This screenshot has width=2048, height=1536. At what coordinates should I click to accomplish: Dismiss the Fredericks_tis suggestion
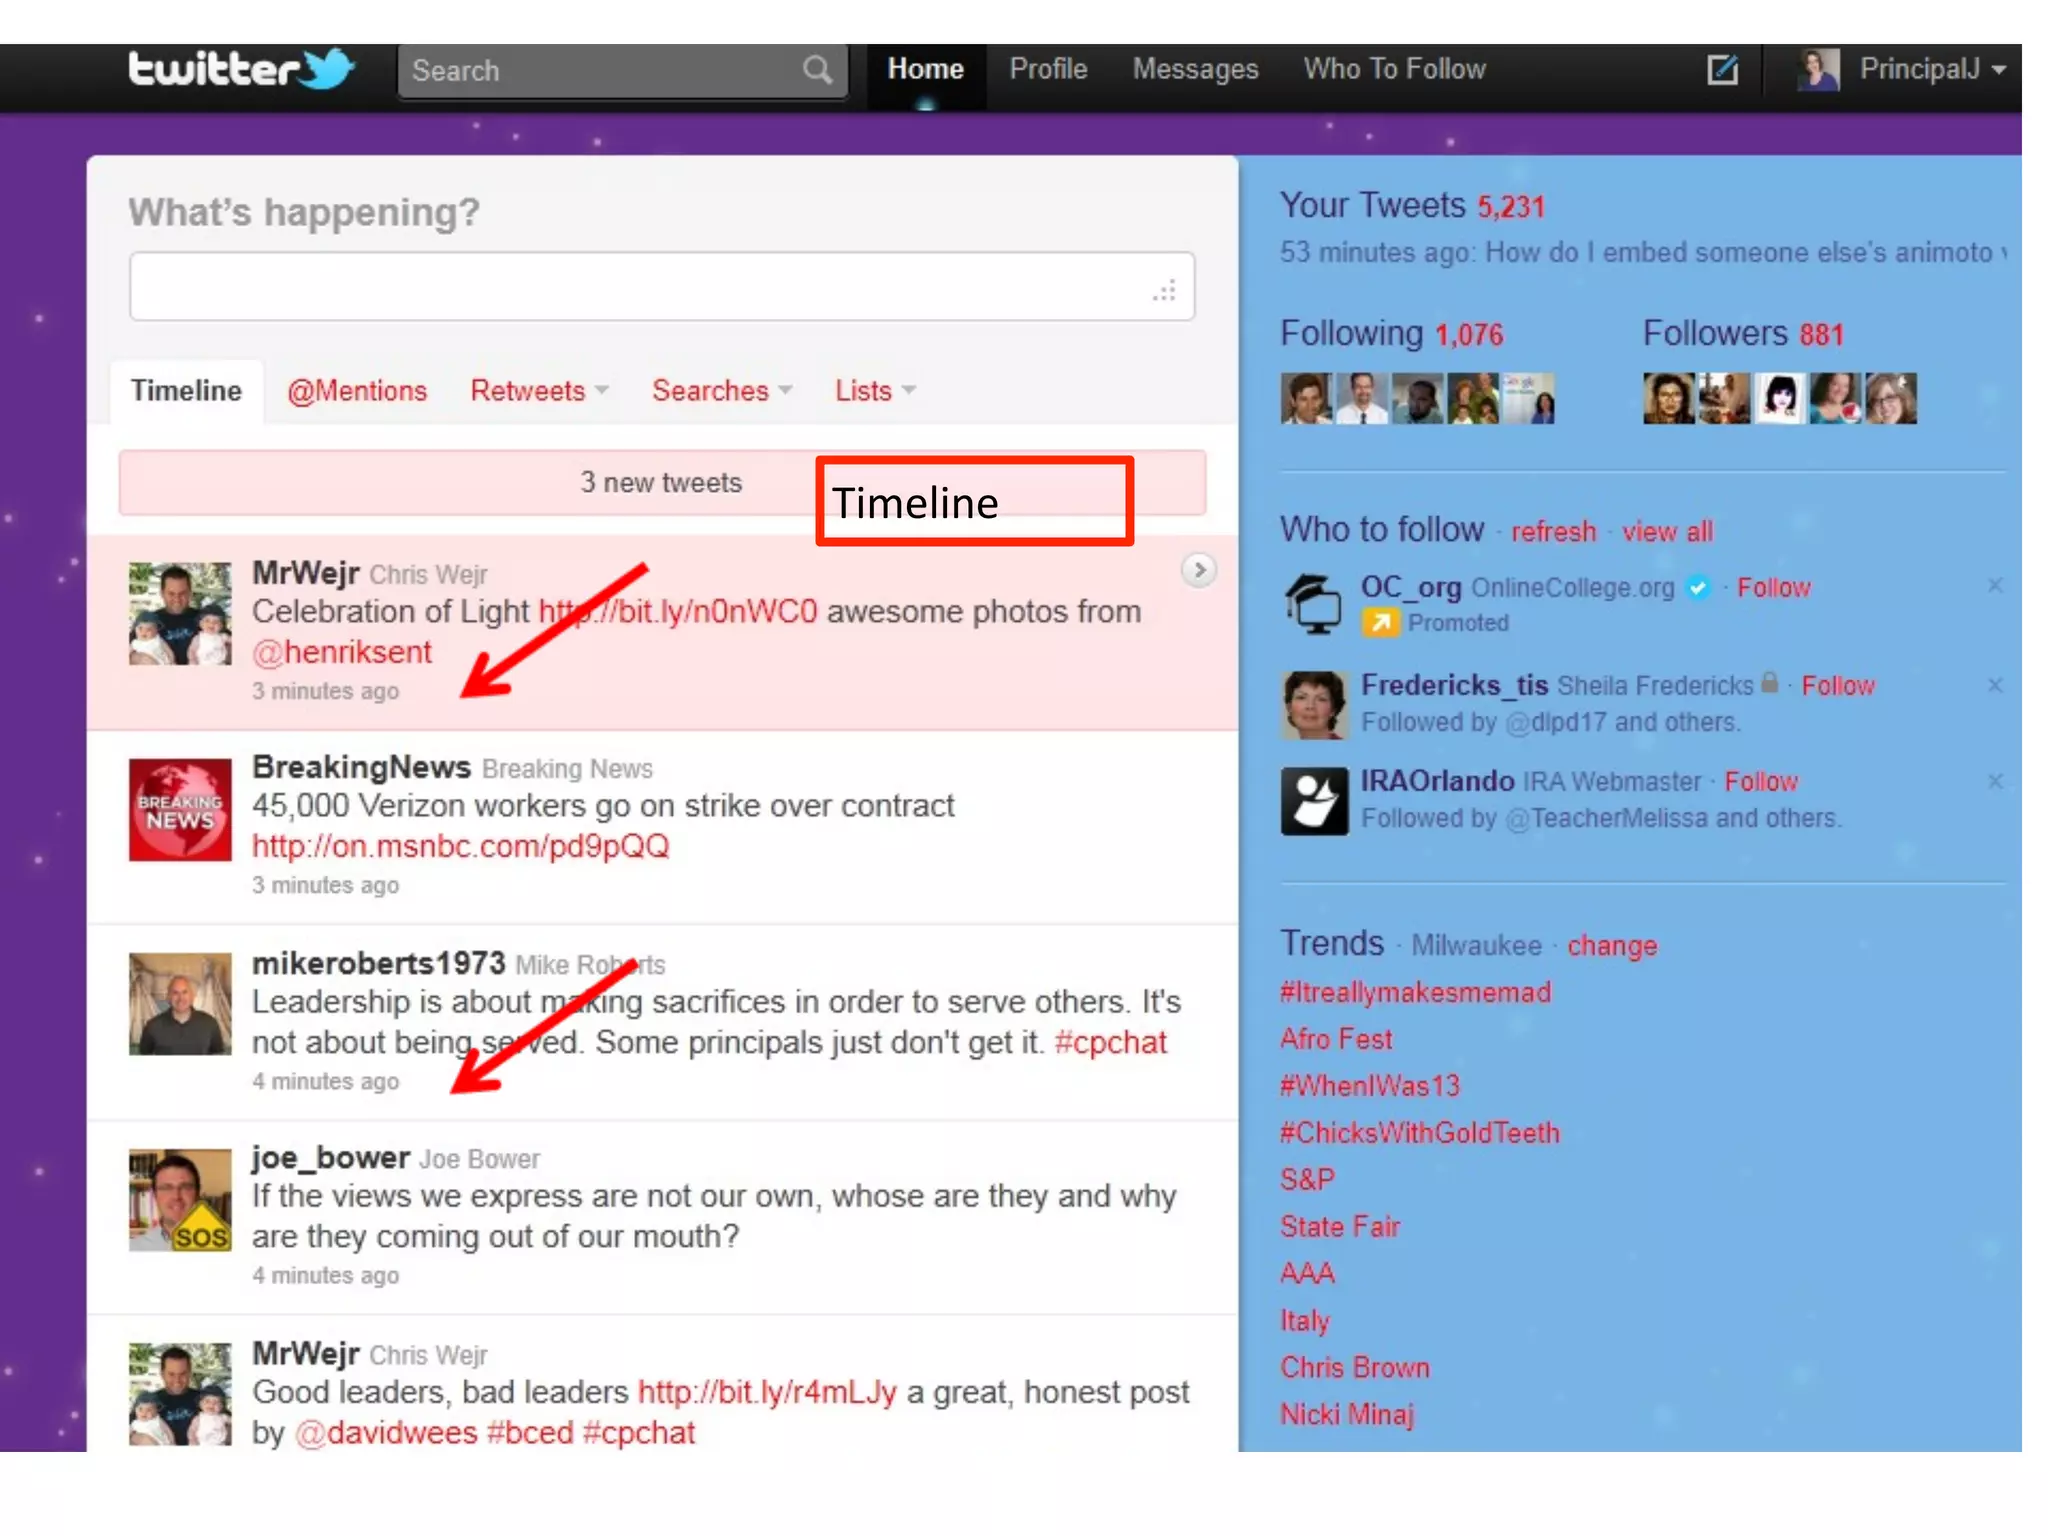(x=1995, y=685)
